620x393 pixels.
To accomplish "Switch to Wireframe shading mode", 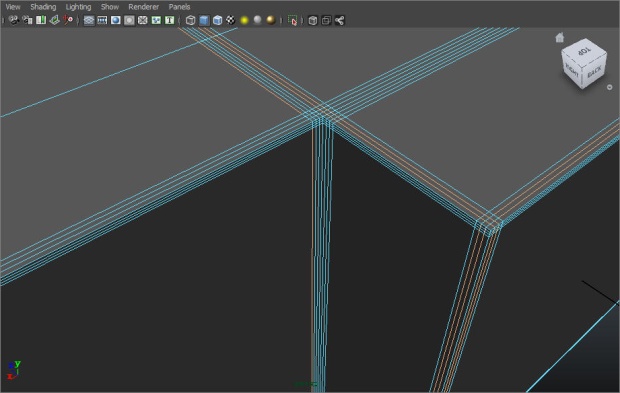I will pyautogui.click(x=190, y=20).
